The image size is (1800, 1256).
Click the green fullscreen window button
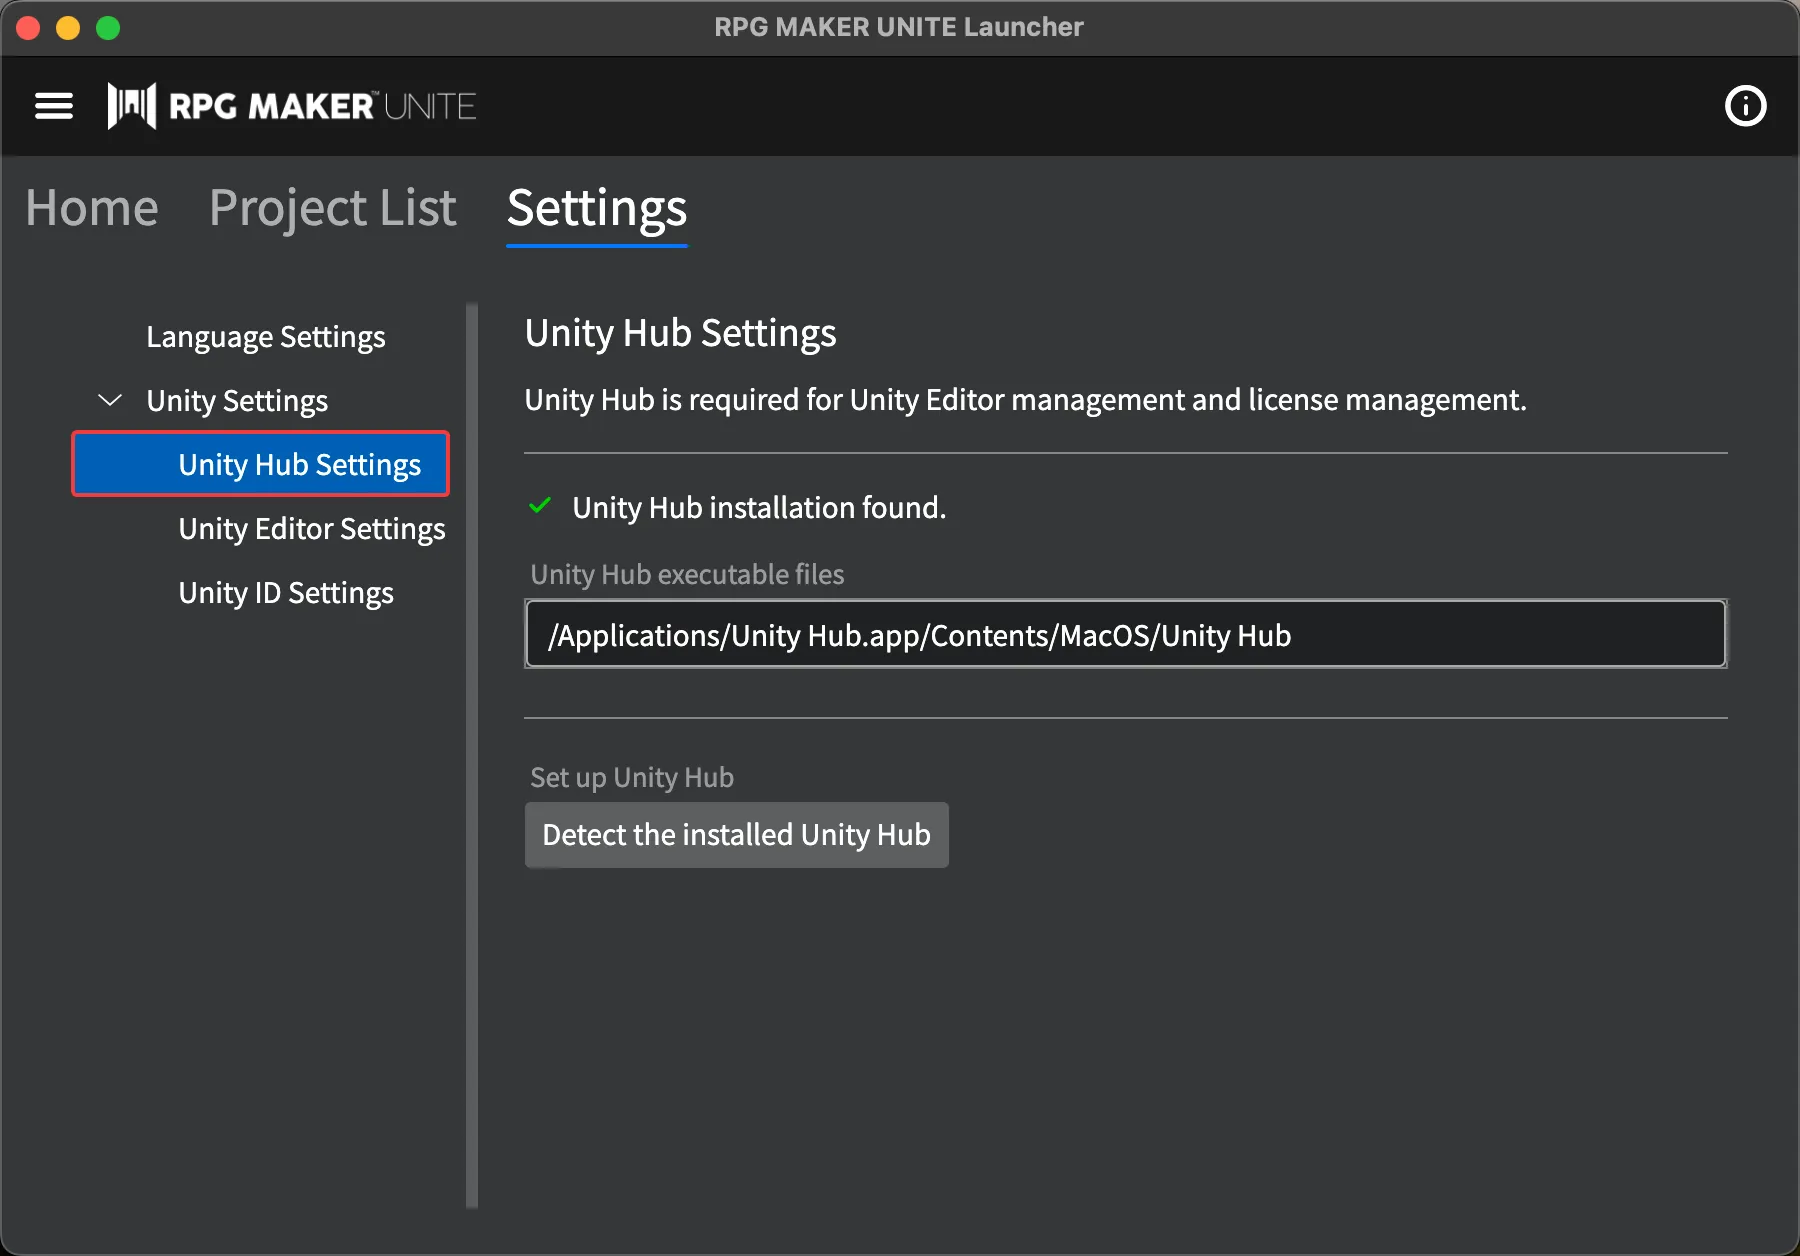[x=108, y=28]
